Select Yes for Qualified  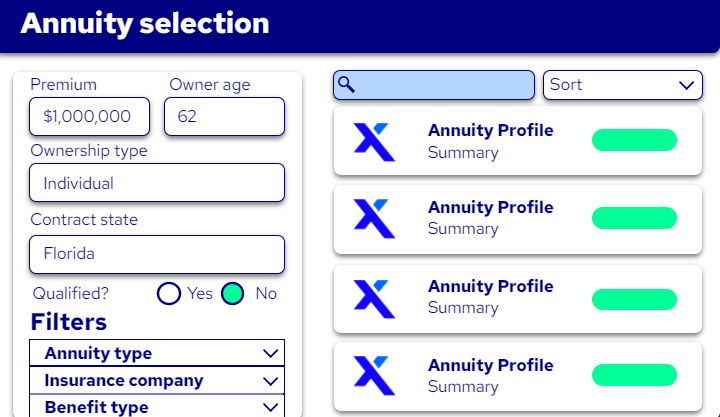(169, 293)
